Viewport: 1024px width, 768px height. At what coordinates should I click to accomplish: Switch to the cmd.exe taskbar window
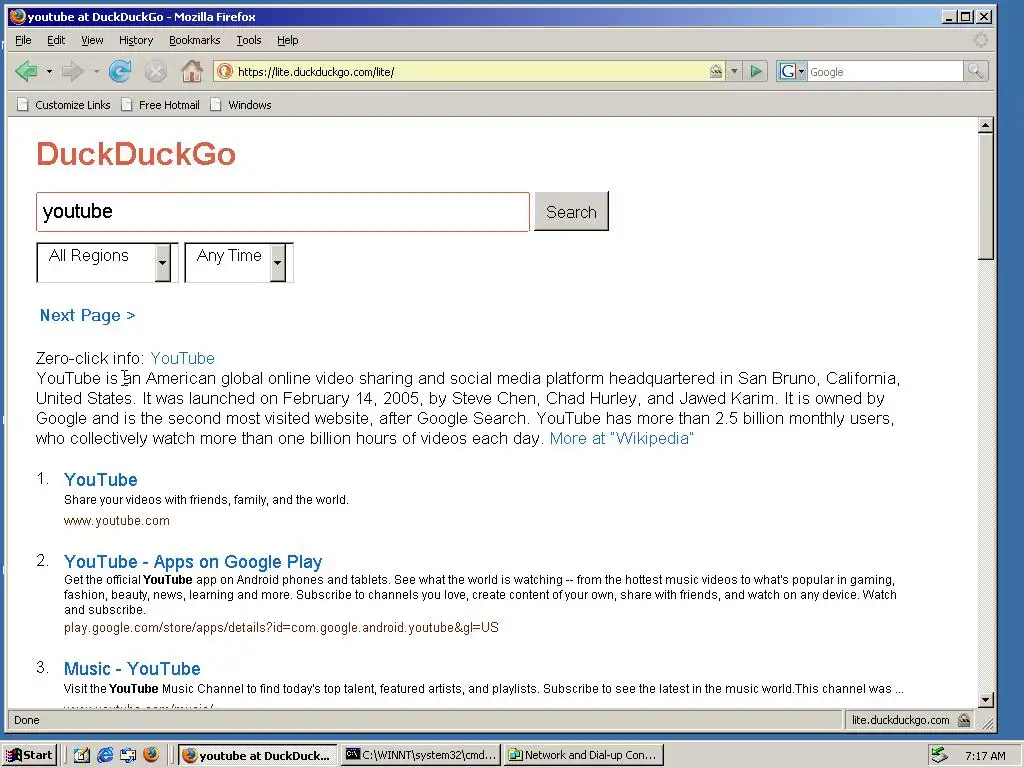pos(422,756)
